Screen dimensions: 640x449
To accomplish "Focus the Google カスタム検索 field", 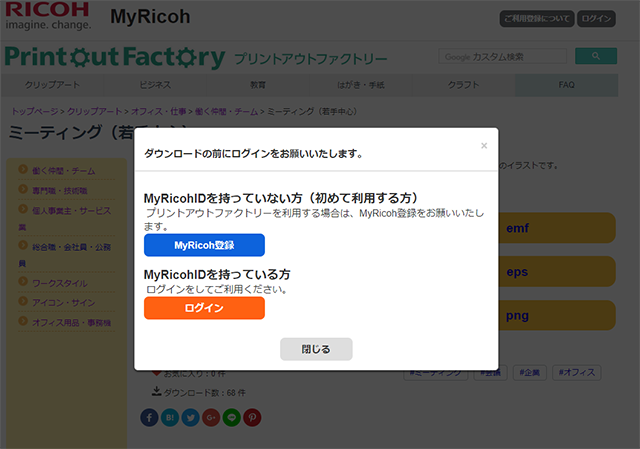I will pos(502,56).
